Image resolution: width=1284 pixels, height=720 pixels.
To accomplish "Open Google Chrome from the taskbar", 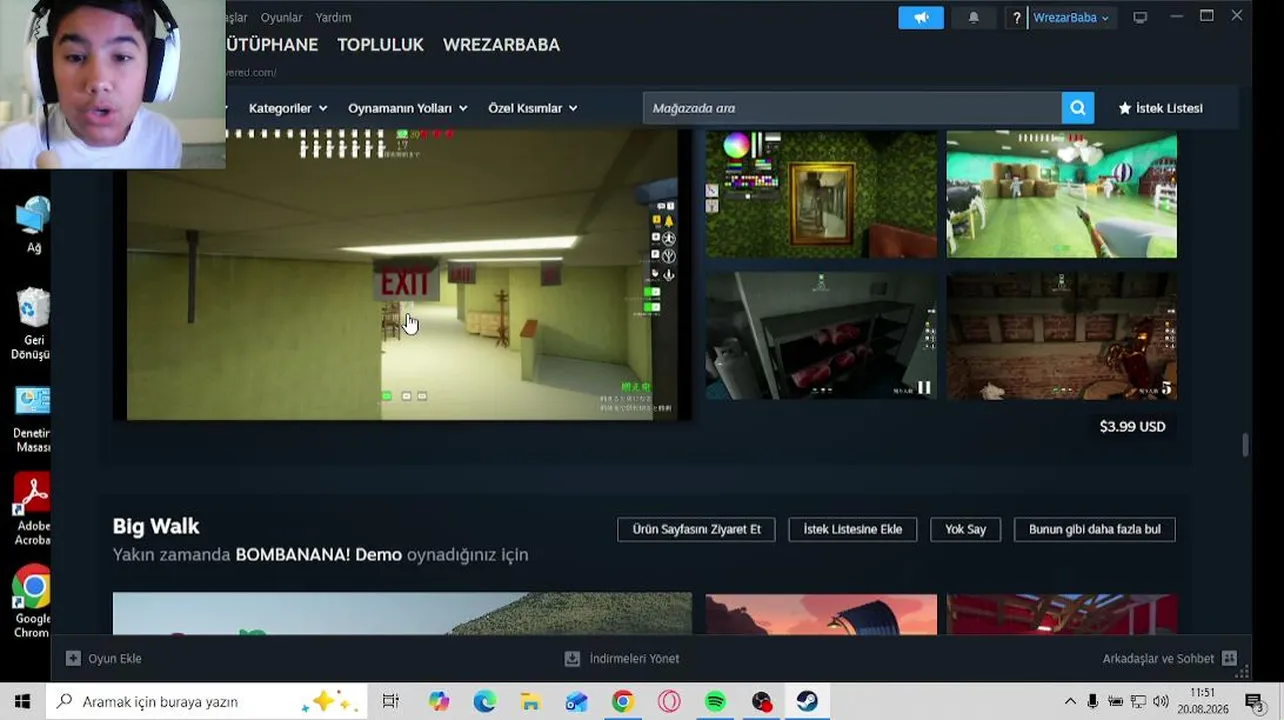I will pos(622,702).
